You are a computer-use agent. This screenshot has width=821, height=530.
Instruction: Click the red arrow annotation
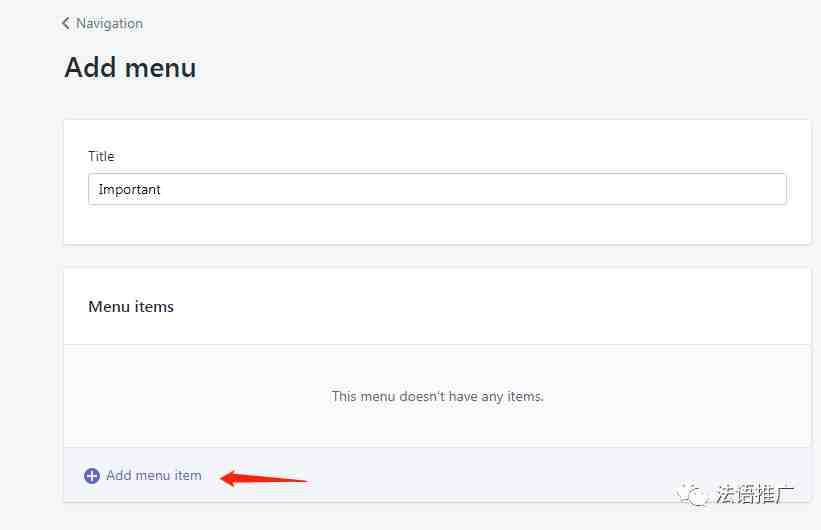tap(263, 478)
